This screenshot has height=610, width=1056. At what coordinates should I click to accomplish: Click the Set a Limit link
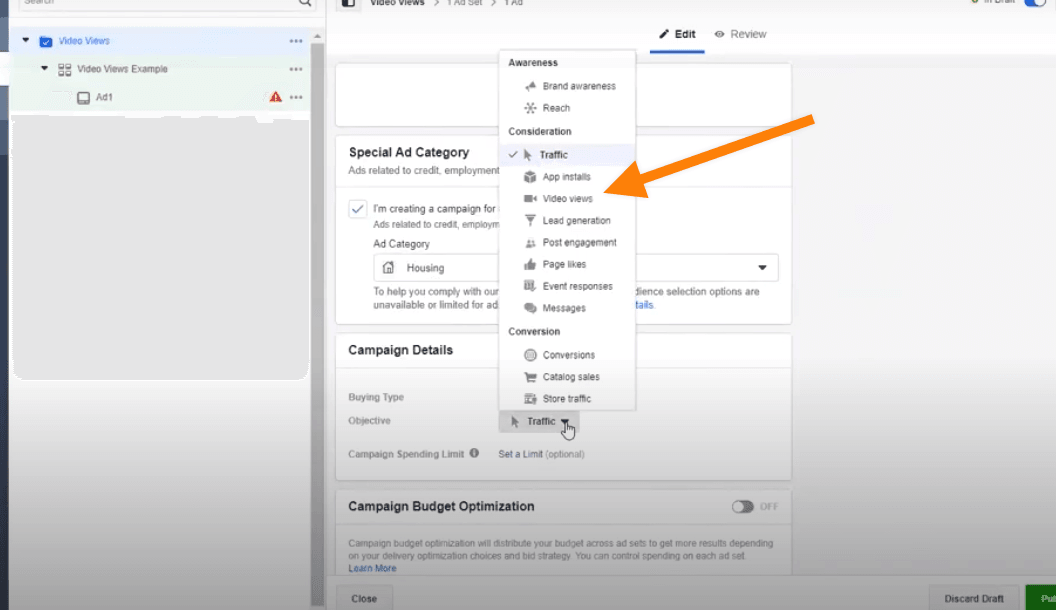click(520, 454)
